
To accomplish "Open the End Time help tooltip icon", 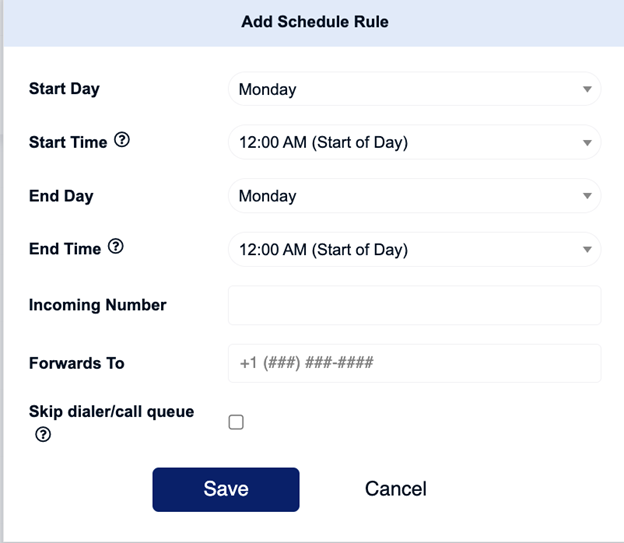I will (116, 246).
